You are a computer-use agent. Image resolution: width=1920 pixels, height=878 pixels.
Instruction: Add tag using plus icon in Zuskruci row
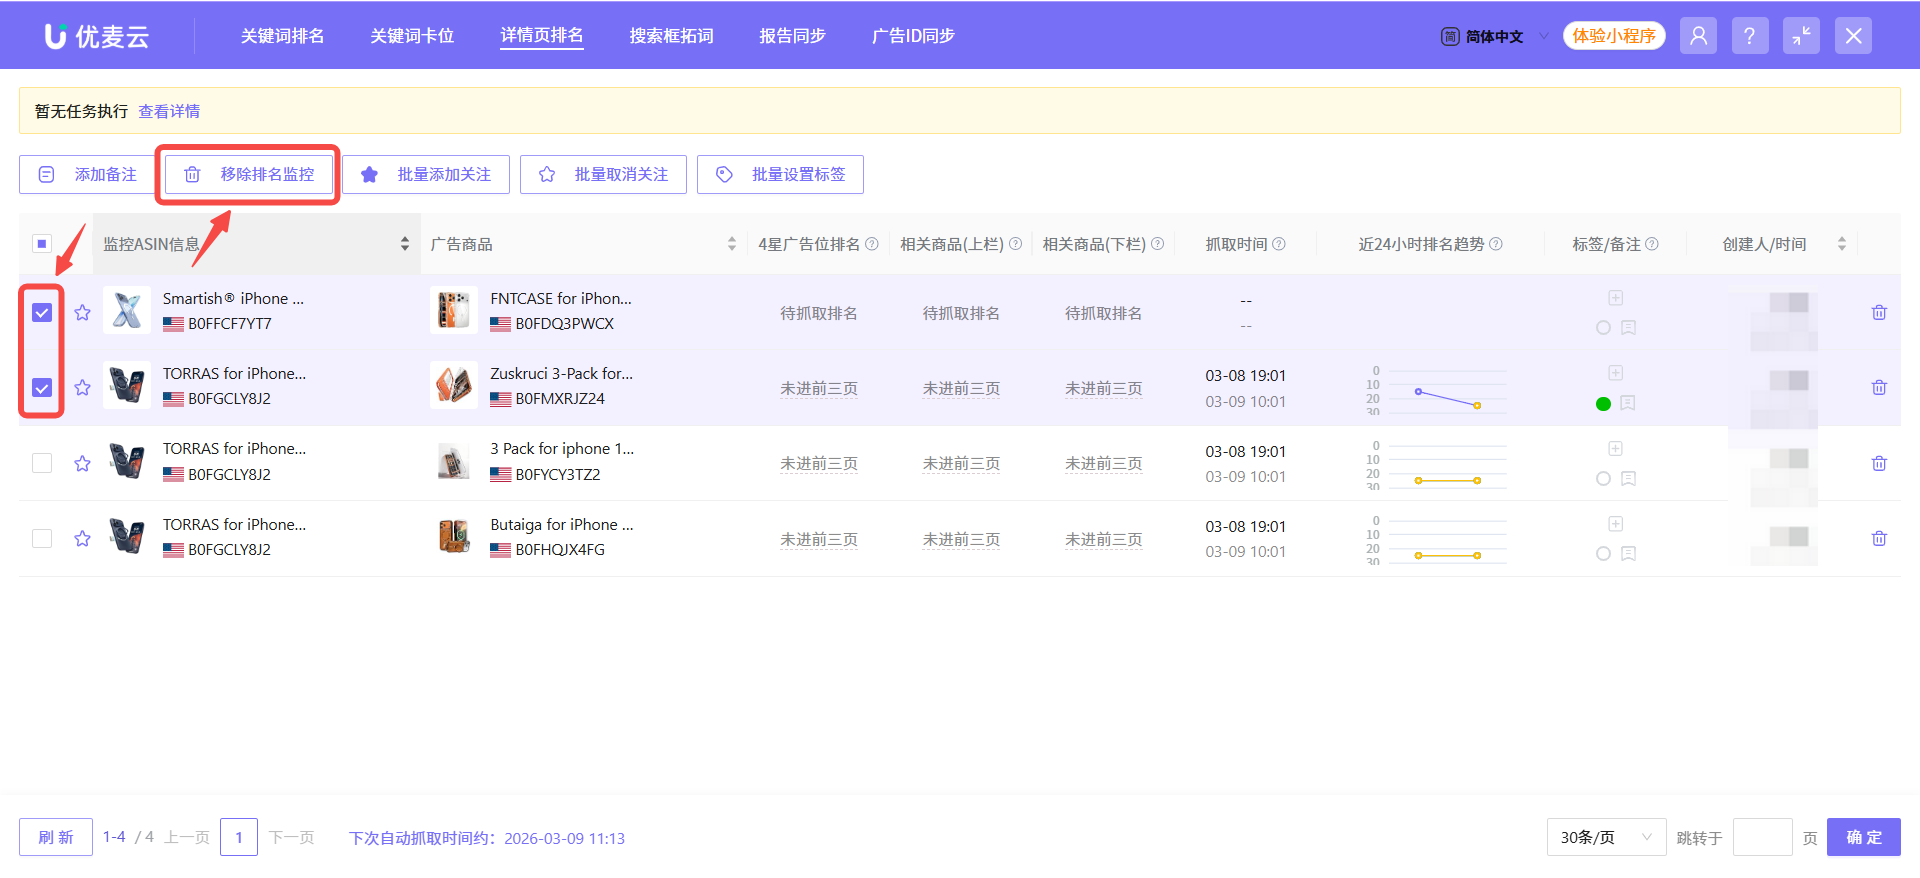point(1615,373)
